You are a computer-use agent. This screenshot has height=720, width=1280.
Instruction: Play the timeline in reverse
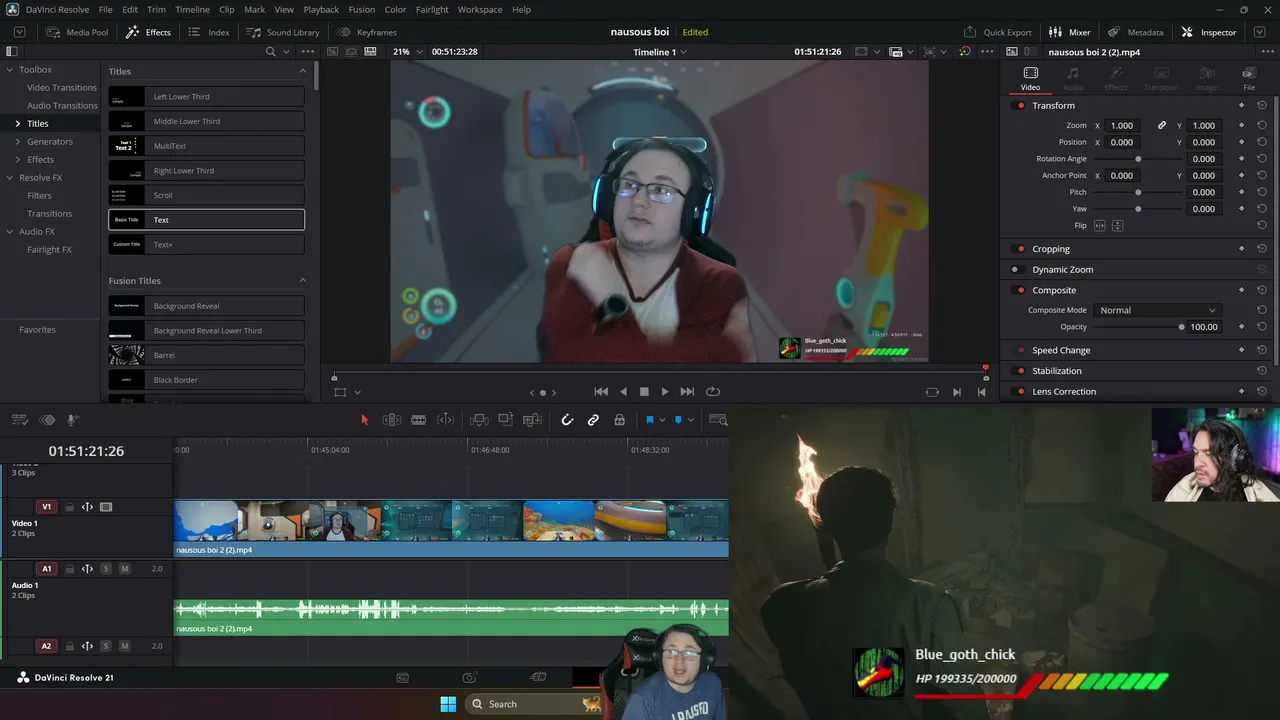click(x=624, y=392)
